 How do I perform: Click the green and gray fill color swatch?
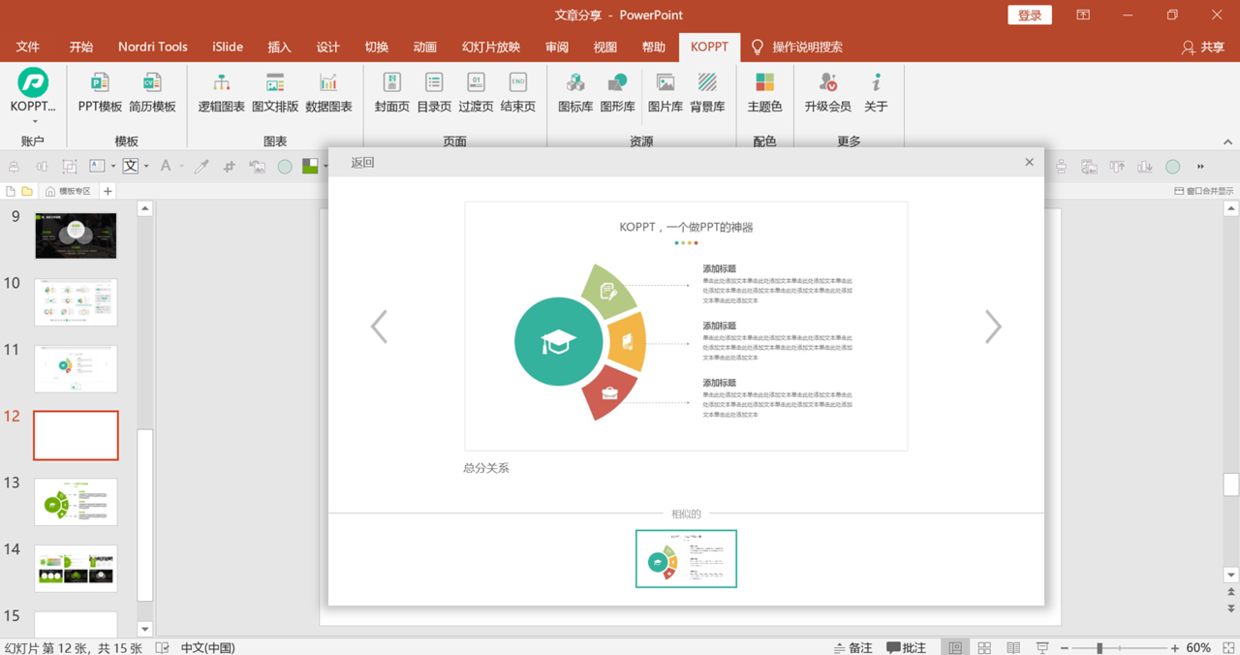(x=310, y=167)
